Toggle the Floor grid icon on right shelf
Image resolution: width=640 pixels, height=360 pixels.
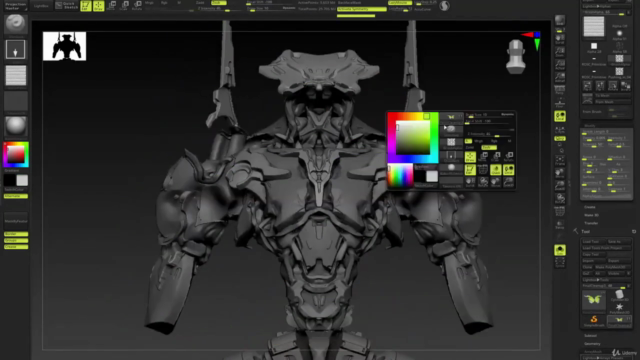[560, 103]
